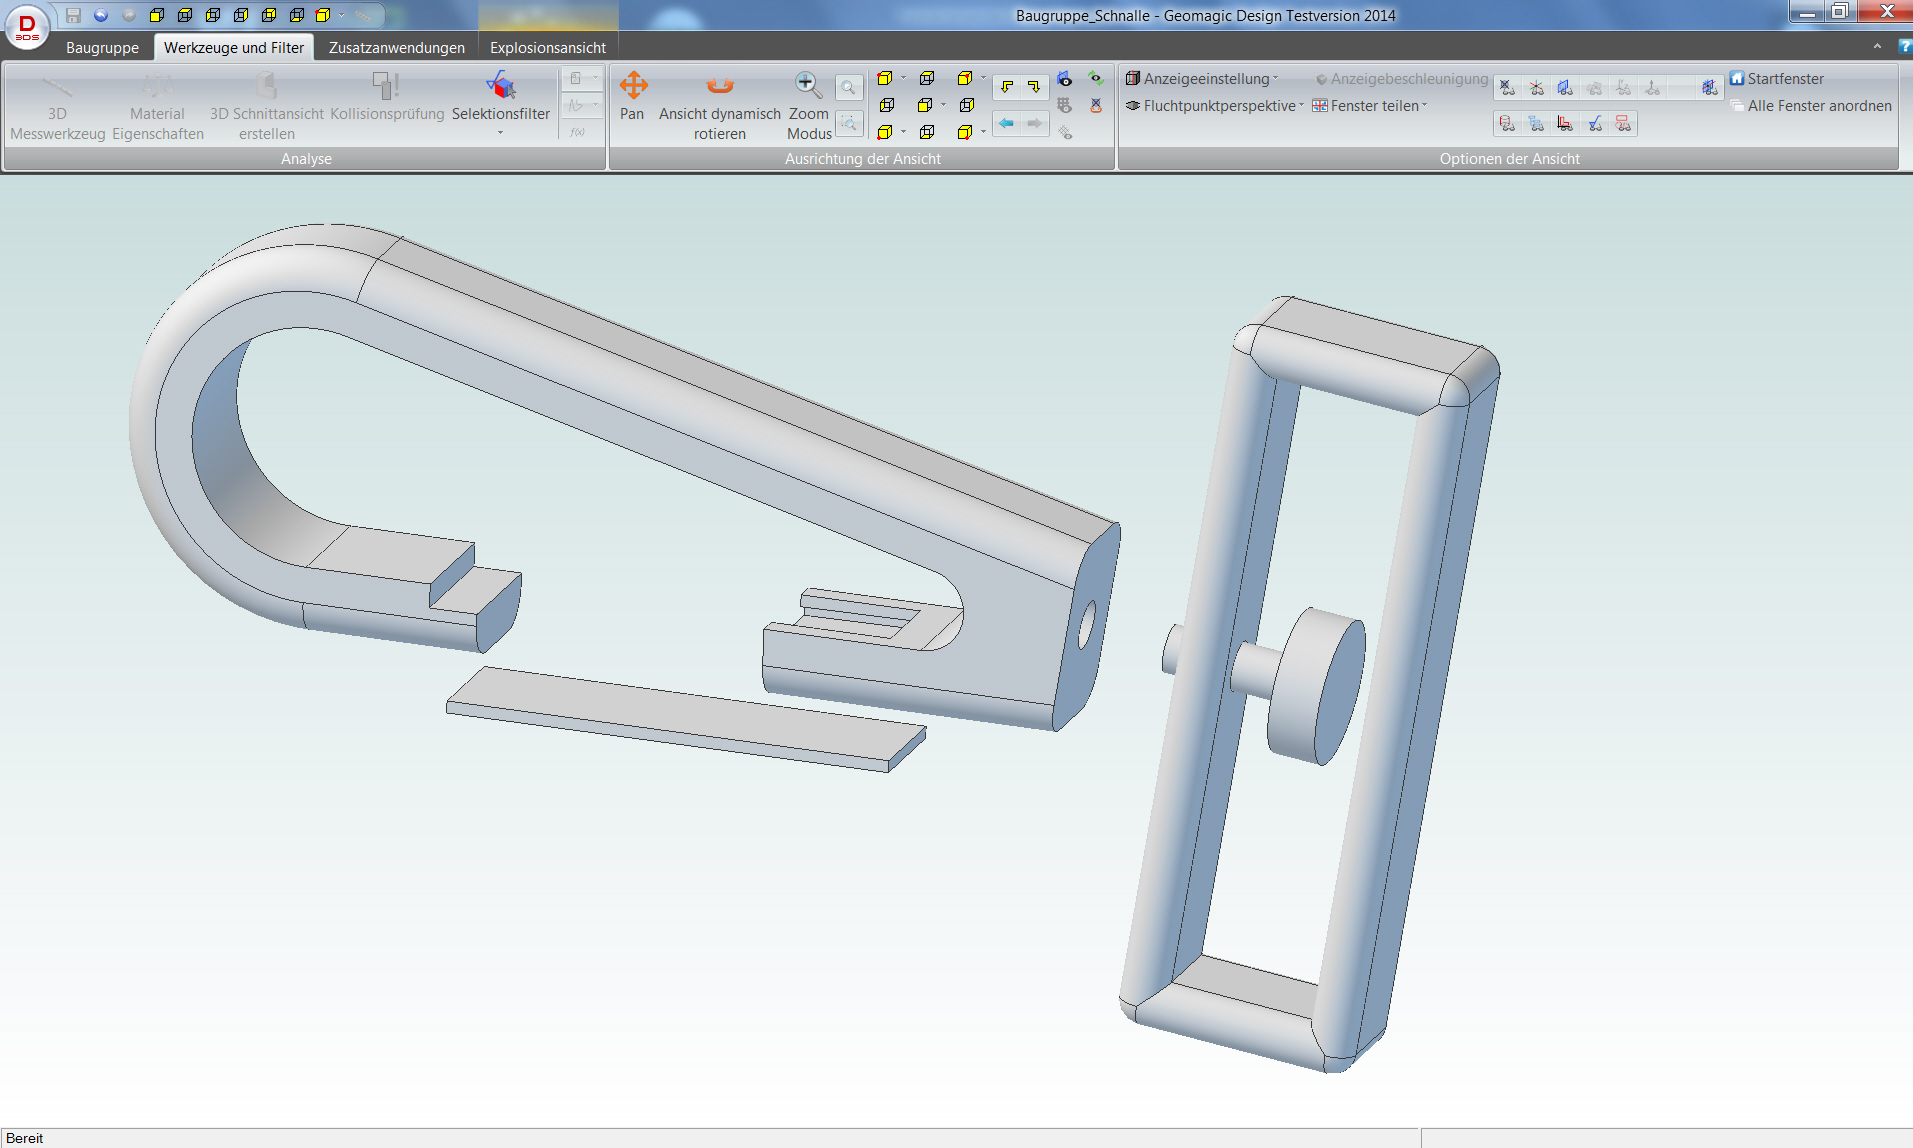
Task: Click the yellow rotate-right bent arrow icon
Action: click(x=1034, y=87)
